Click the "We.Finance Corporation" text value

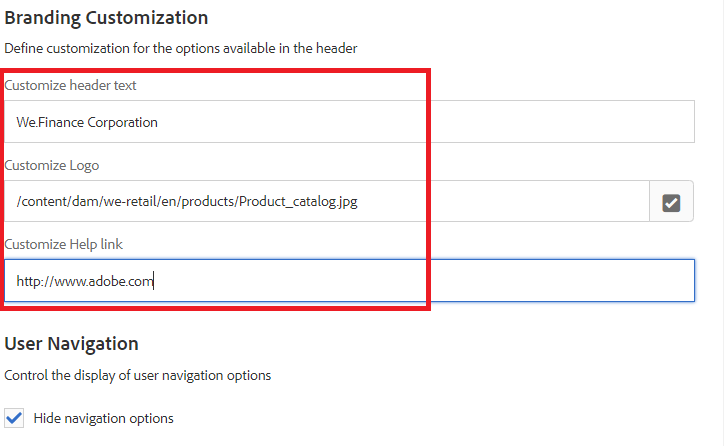[87, 122]
